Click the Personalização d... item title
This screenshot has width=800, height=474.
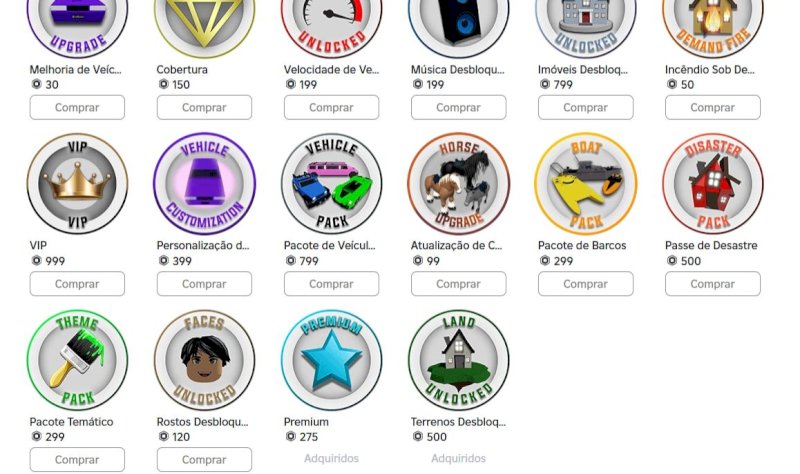click(x=203, y=245)
